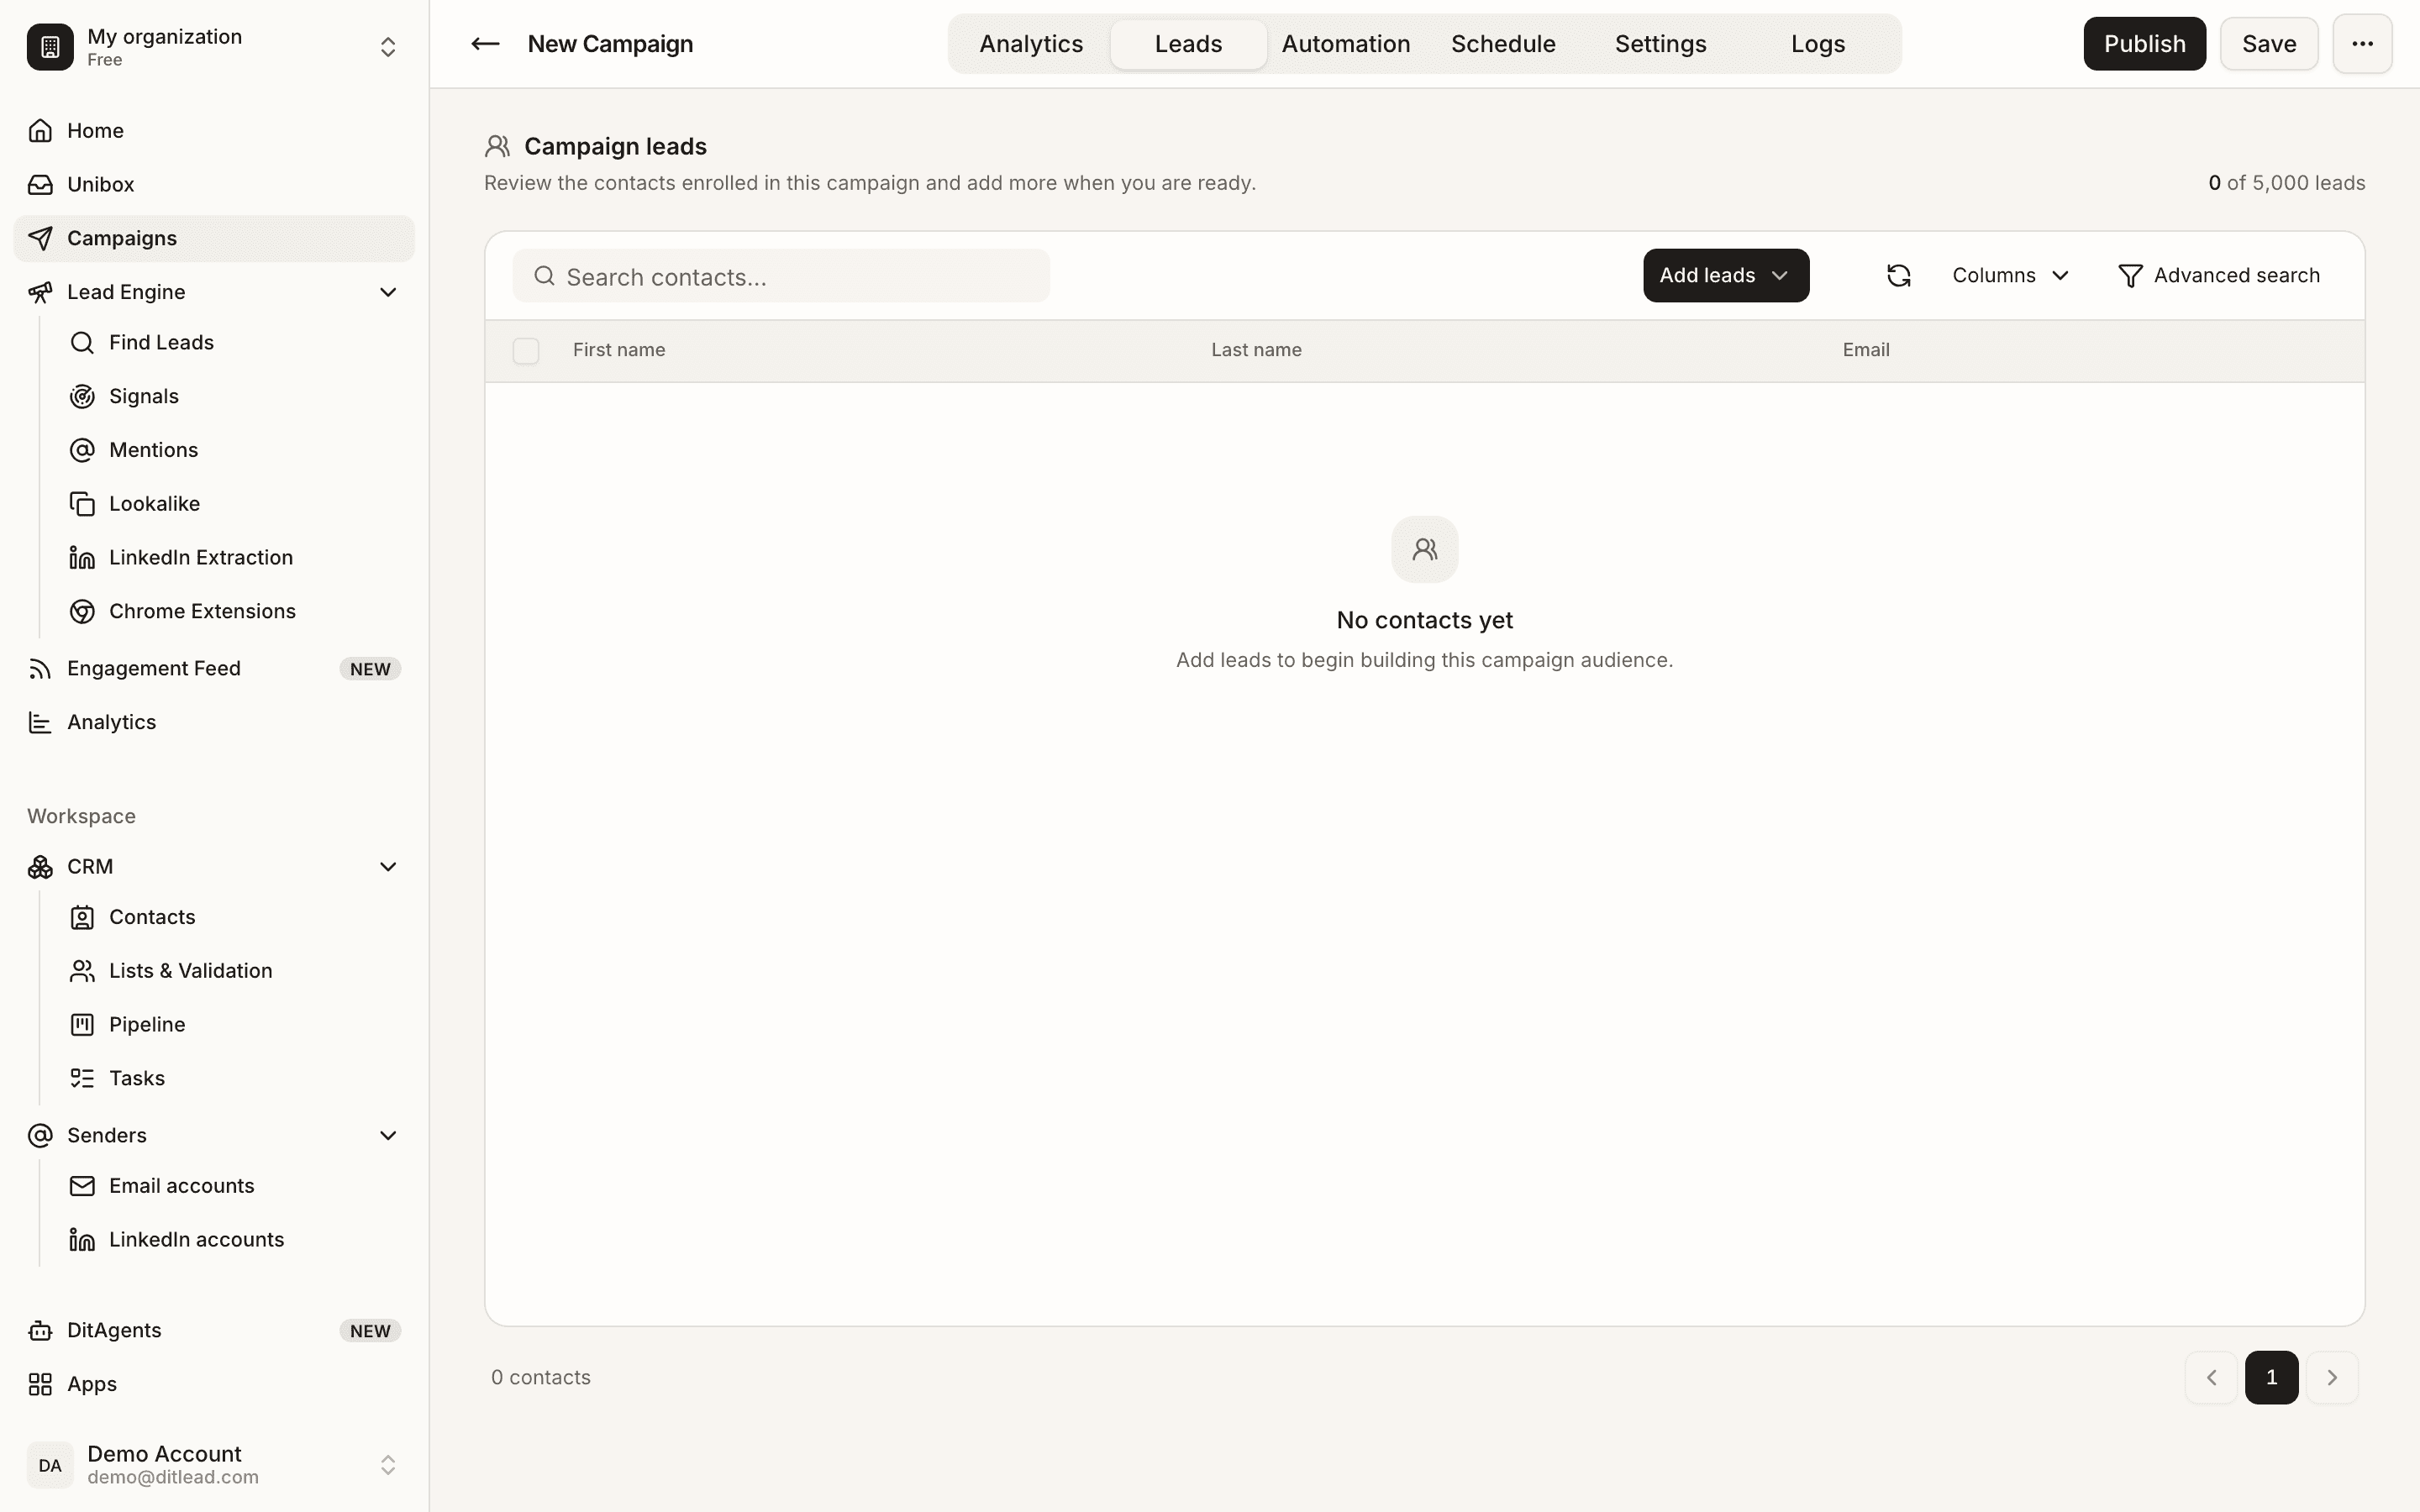Collapse the Senders section
2420x1512 pixels.
point(388,1135)
